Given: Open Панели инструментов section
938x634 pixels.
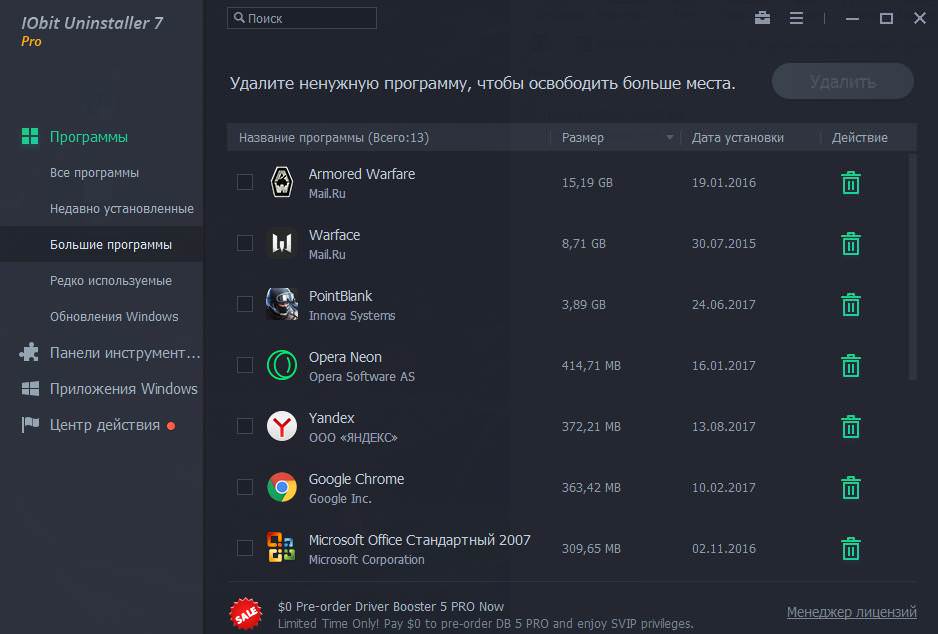Looking at the screenshot, I should tap(125, 353).
